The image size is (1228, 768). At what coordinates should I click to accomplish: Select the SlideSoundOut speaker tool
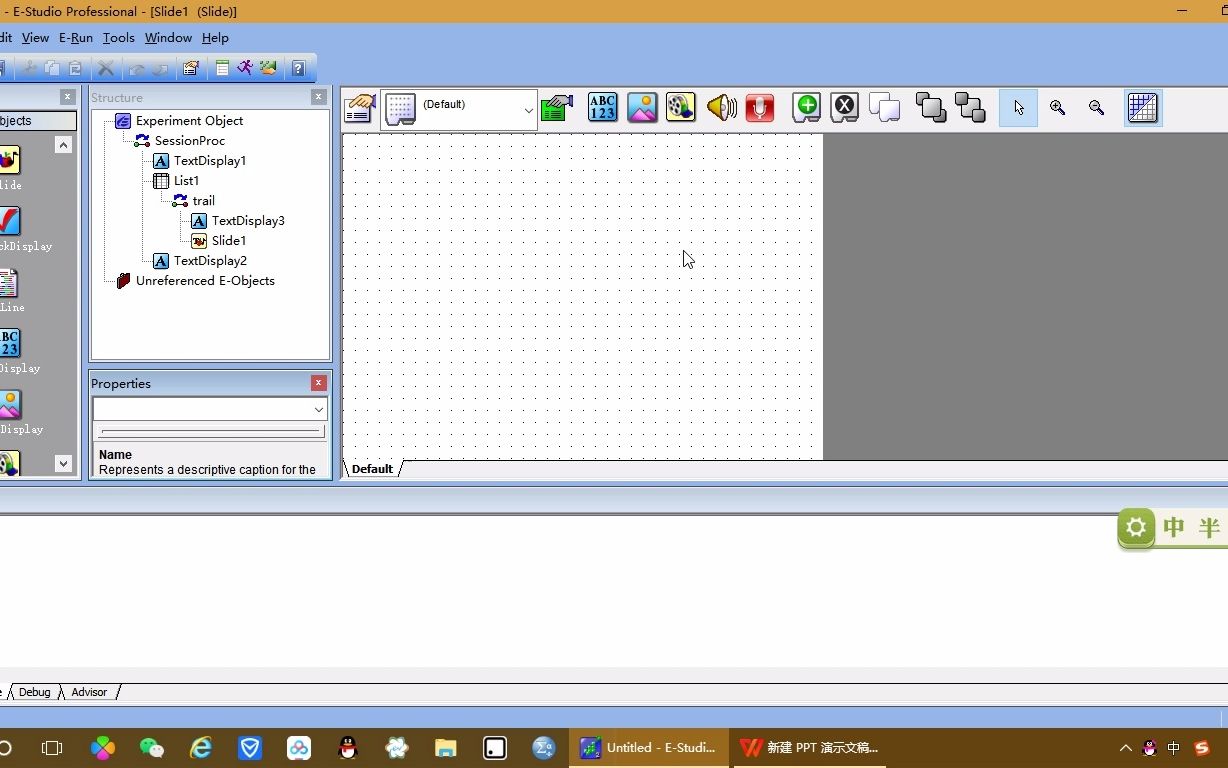721,108
